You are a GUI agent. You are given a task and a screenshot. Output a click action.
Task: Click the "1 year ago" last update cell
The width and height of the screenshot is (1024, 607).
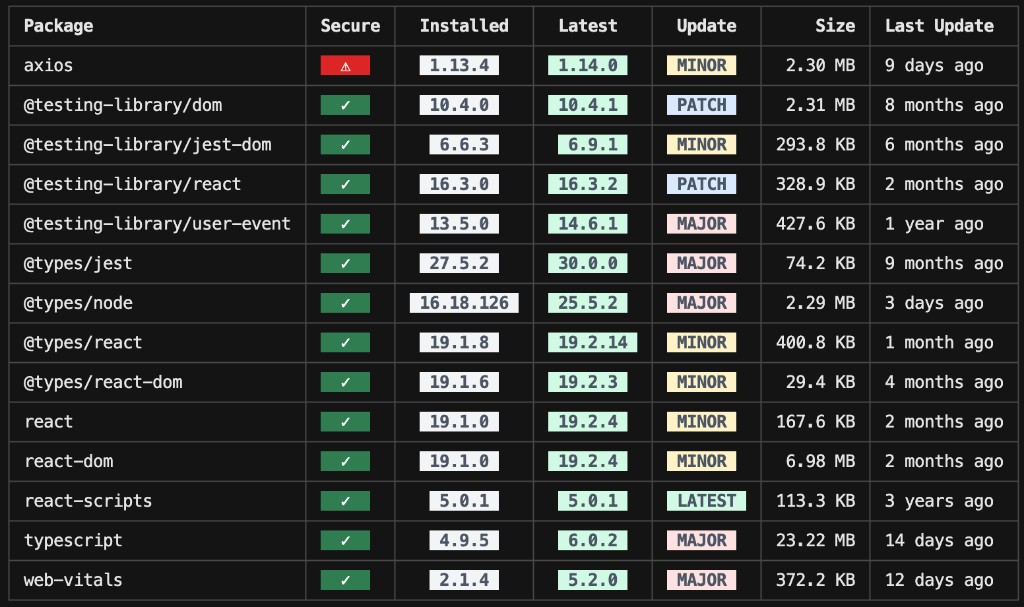pos(934,223)
